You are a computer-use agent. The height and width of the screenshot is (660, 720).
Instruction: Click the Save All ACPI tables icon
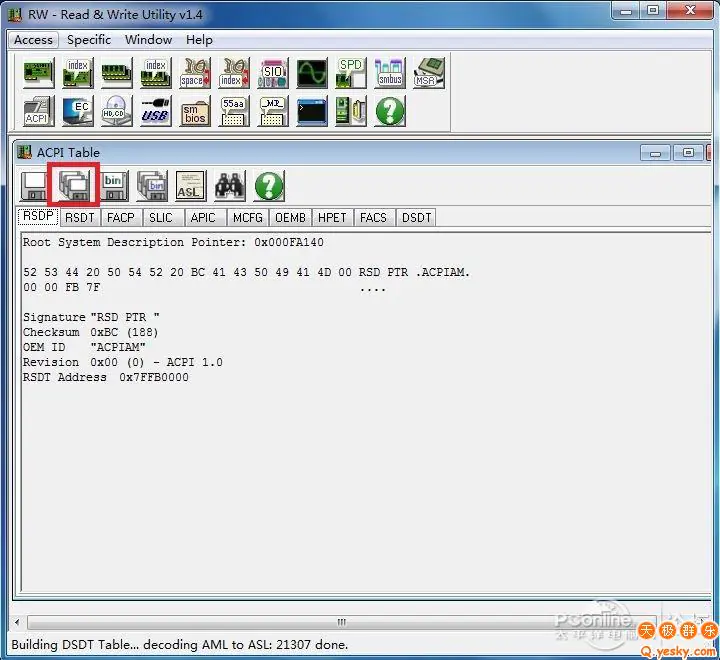click(x=74, y=186)
